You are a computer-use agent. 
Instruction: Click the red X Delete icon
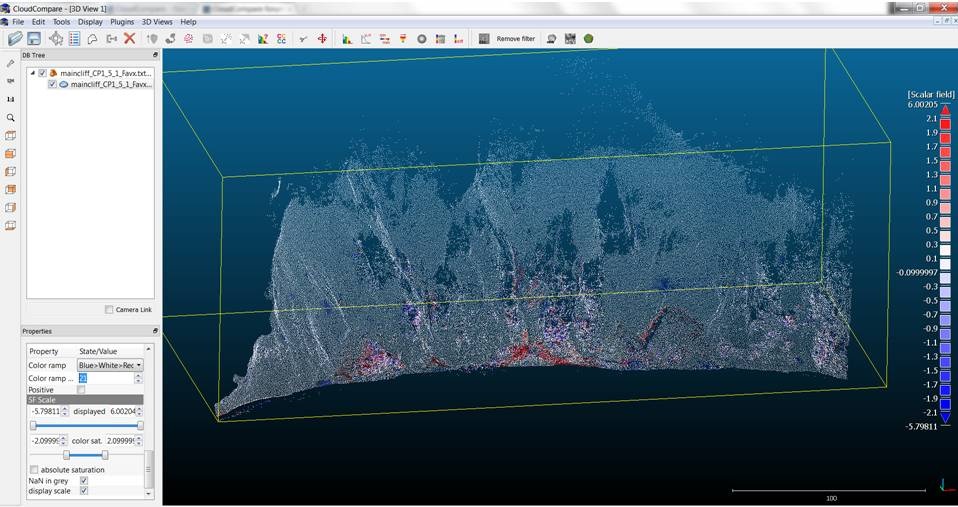pos(129,39)
